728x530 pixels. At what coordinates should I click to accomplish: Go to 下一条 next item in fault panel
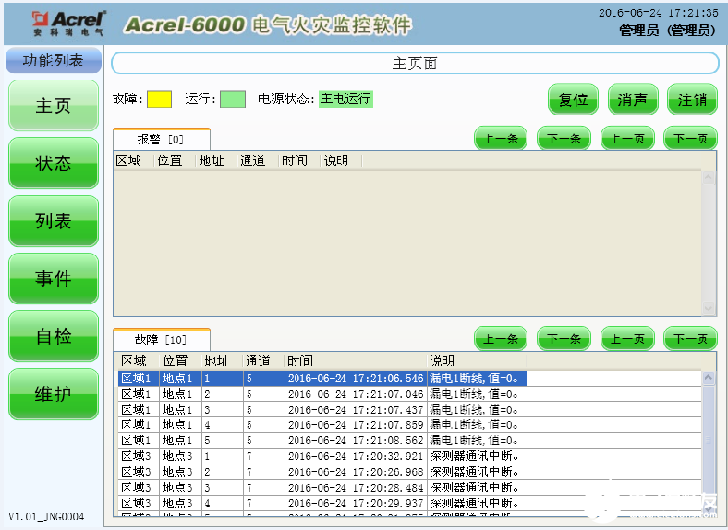(x=564, y=340)
